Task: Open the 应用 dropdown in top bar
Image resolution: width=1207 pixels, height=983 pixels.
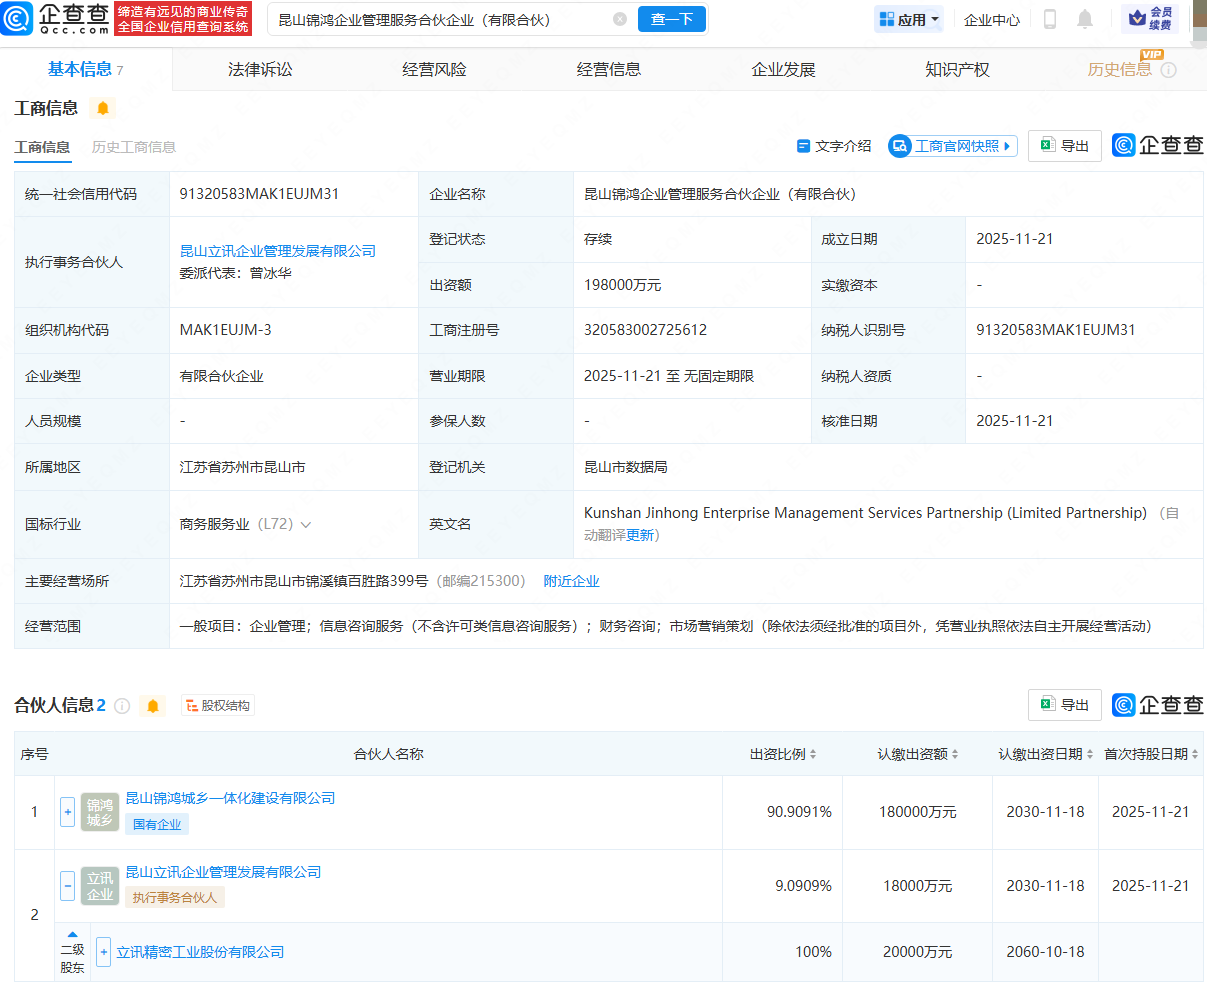Action: (908, 19)
